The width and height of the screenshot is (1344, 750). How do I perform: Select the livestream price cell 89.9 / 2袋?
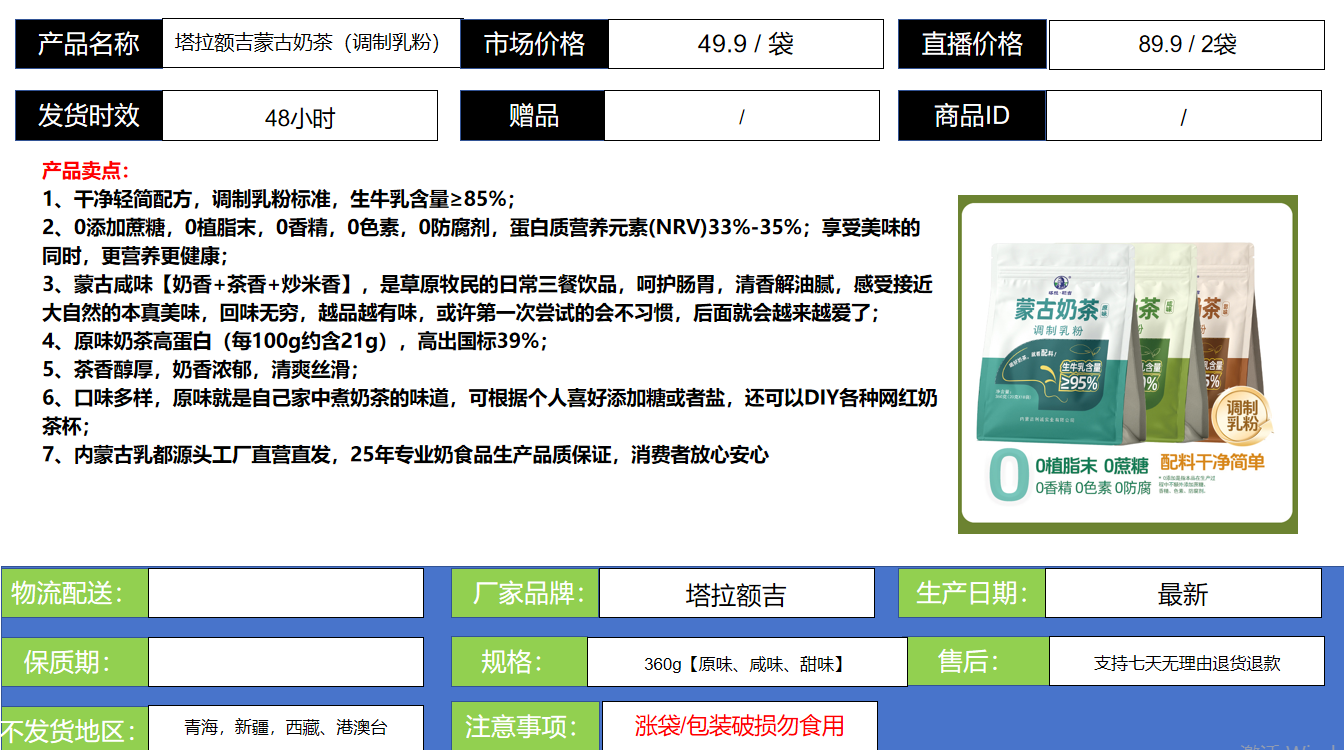1187,44
